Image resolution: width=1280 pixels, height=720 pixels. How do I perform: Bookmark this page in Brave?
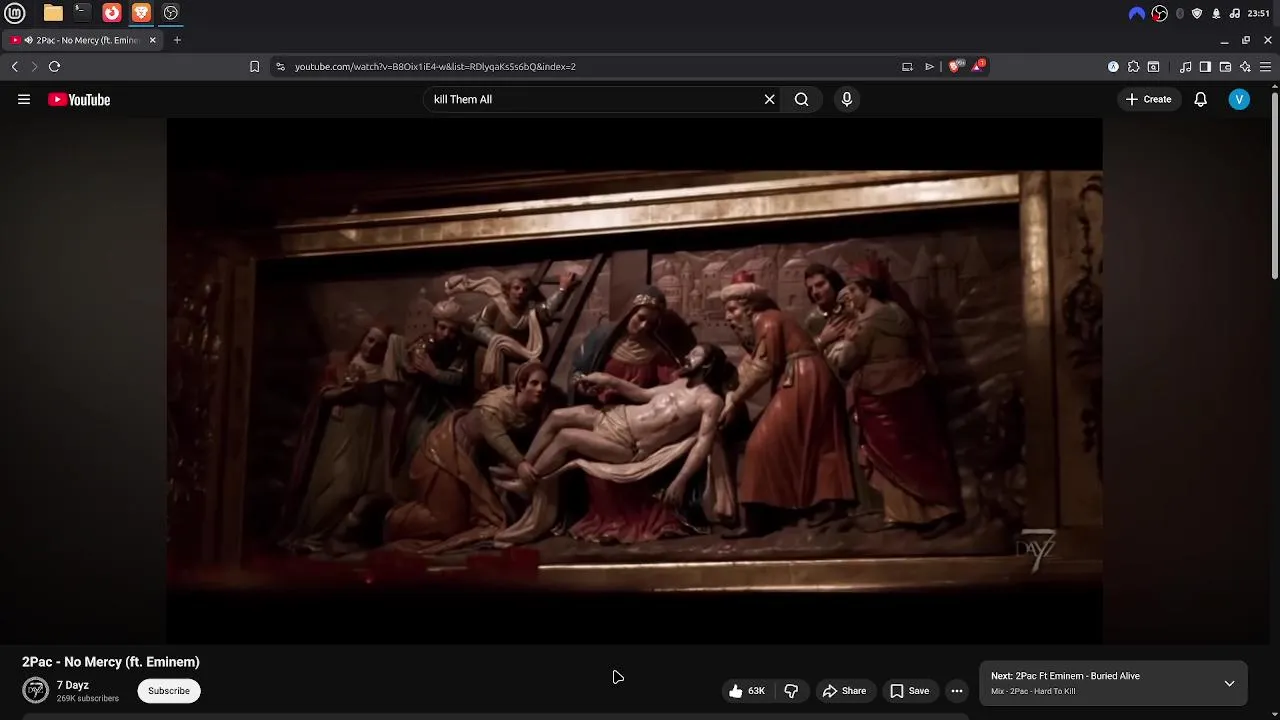tap(254, 66)
